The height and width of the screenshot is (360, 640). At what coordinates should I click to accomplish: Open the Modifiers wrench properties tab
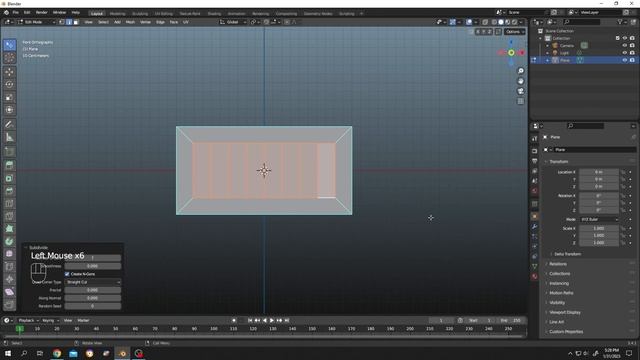point(534,226)
